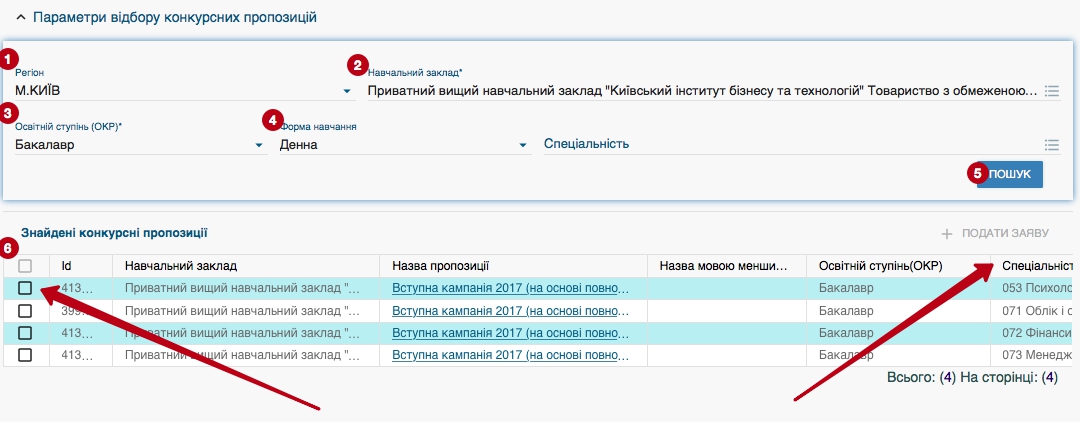Collapse the Параметри відбору конкурсних пропозицій section
Viewport: 1080px width, 422px height.
pos(22,17)
